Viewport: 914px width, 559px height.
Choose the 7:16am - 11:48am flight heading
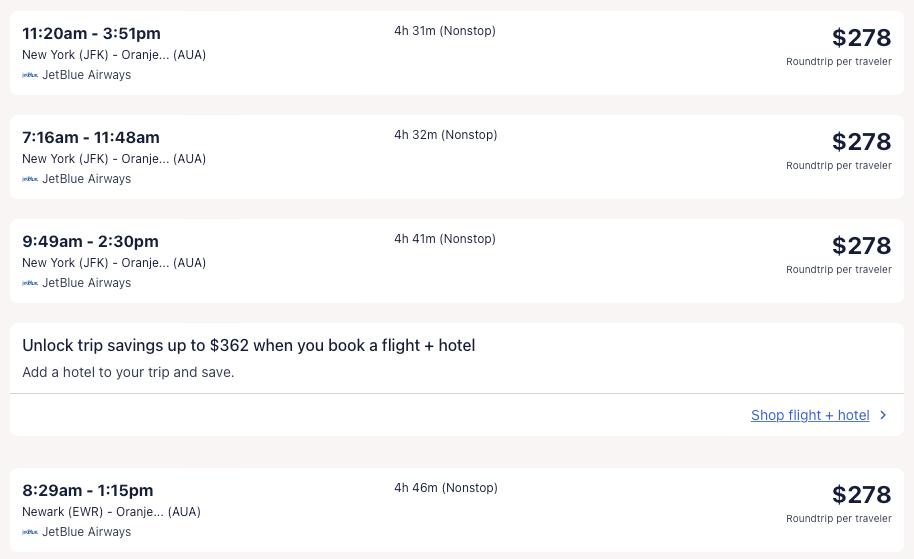tap(91, 138)
